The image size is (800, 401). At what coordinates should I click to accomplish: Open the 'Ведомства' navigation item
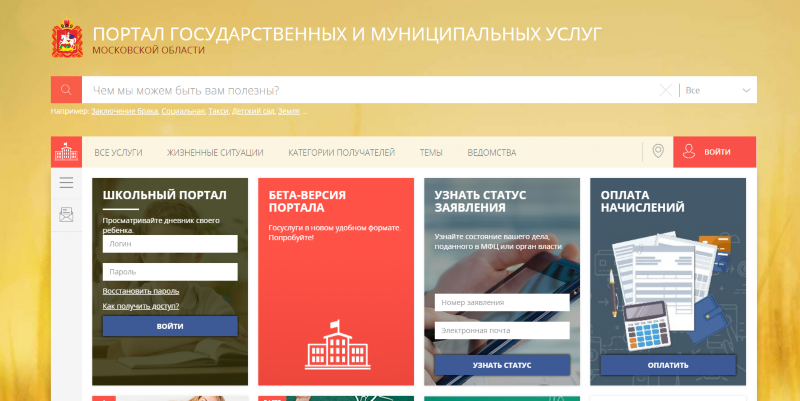(492, 153)
